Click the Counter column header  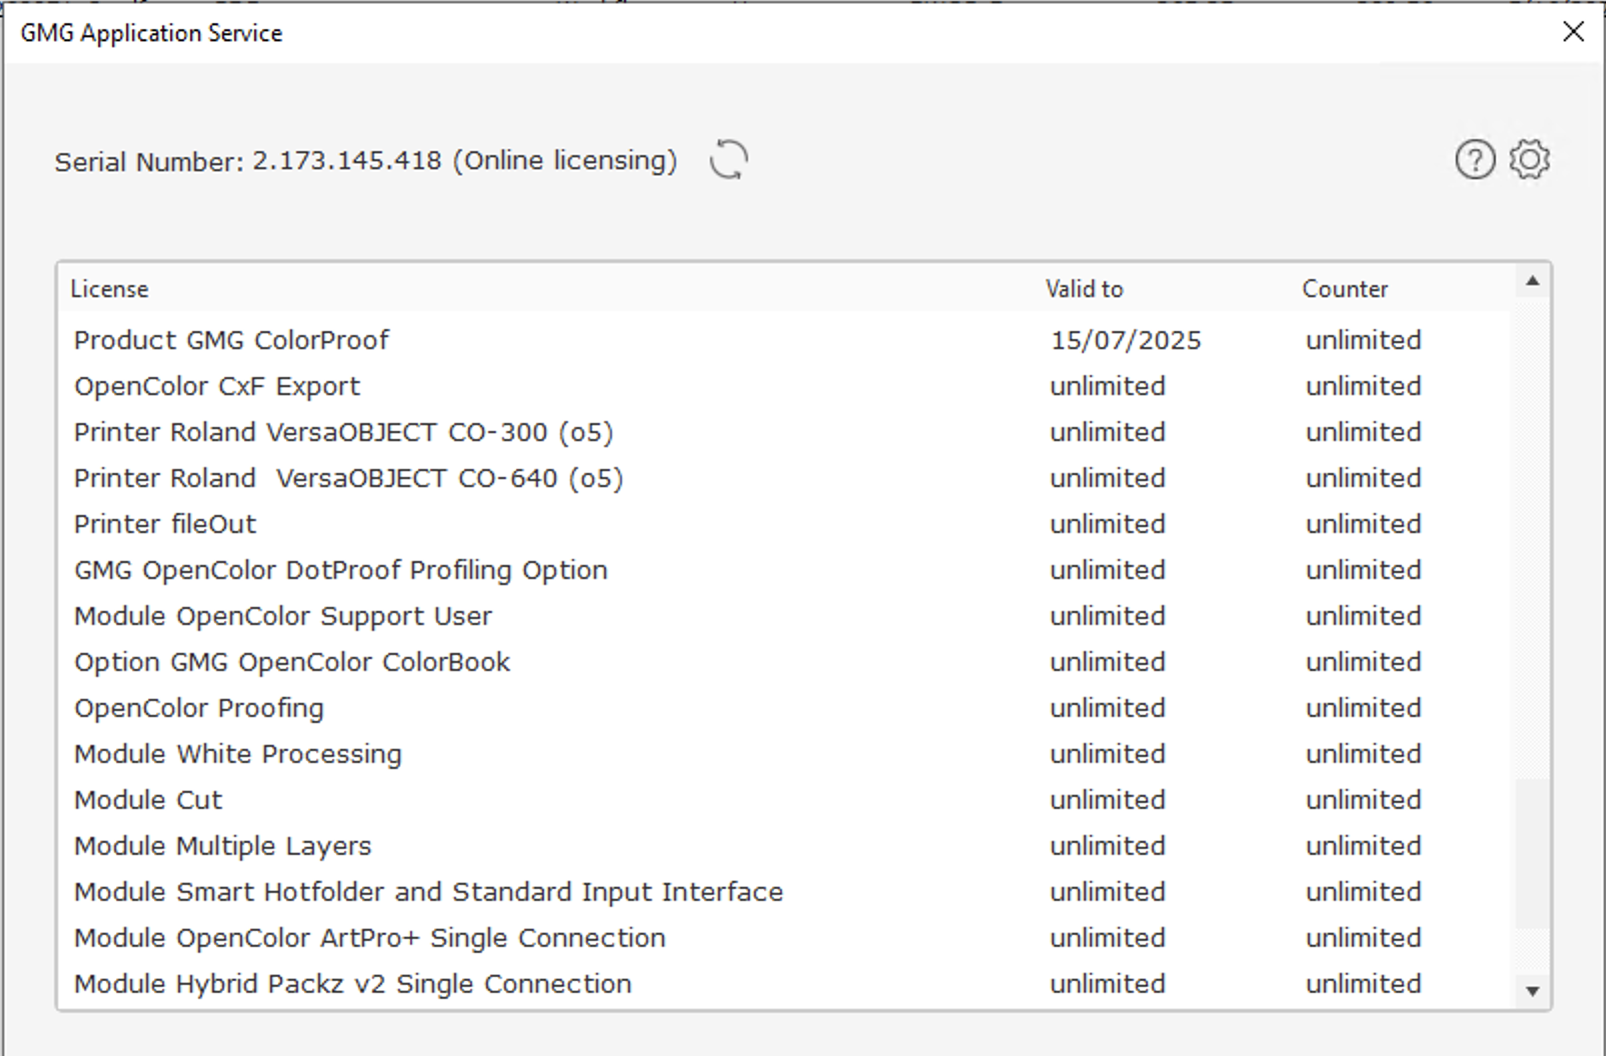coord(1344,289)
